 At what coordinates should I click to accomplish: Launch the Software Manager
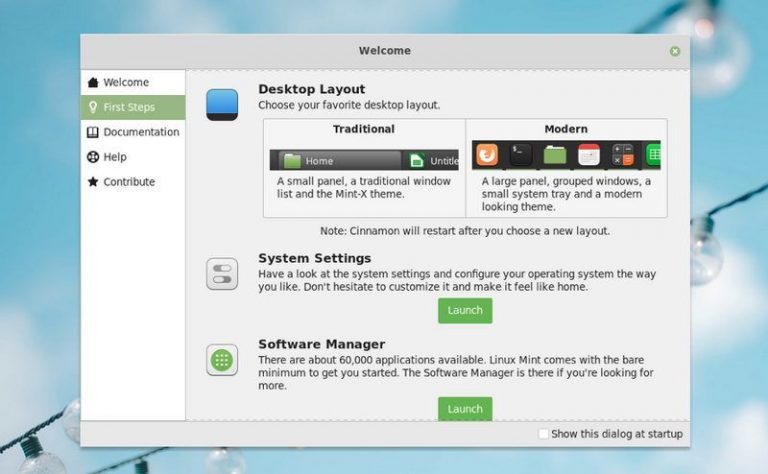point(465,409)
